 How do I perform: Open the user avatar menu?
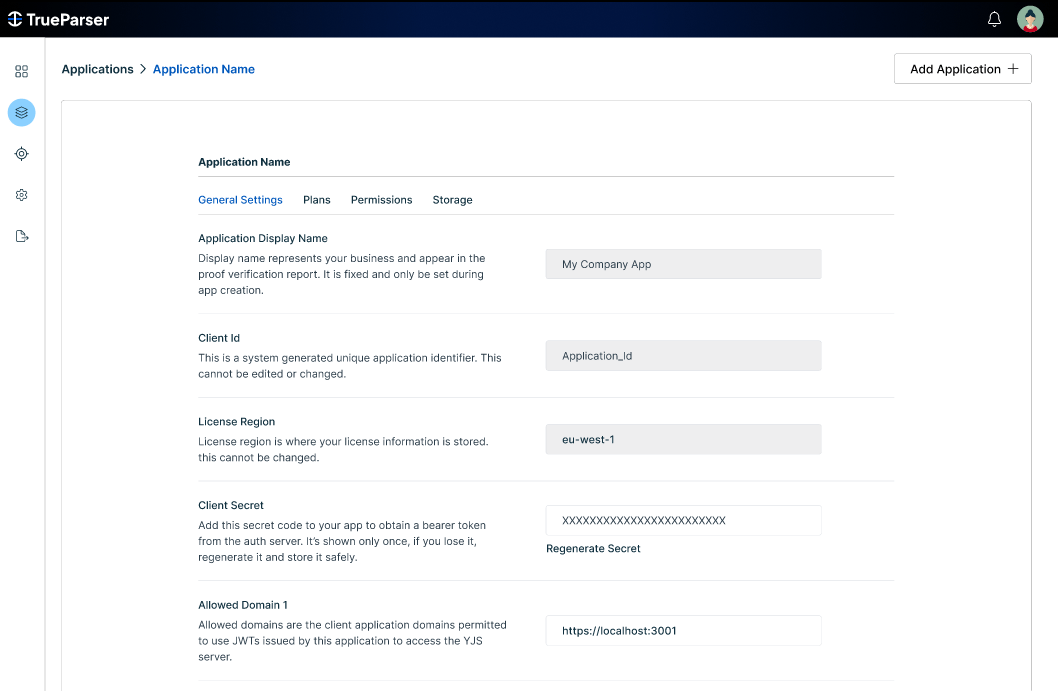tap(1030, 20)
